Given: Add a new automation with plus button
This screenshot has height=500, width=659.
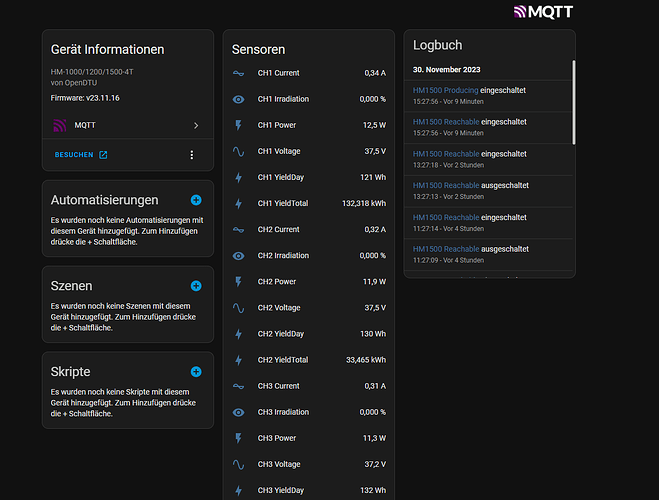Looking at the screenshot, I should click(x=196, y=200).
